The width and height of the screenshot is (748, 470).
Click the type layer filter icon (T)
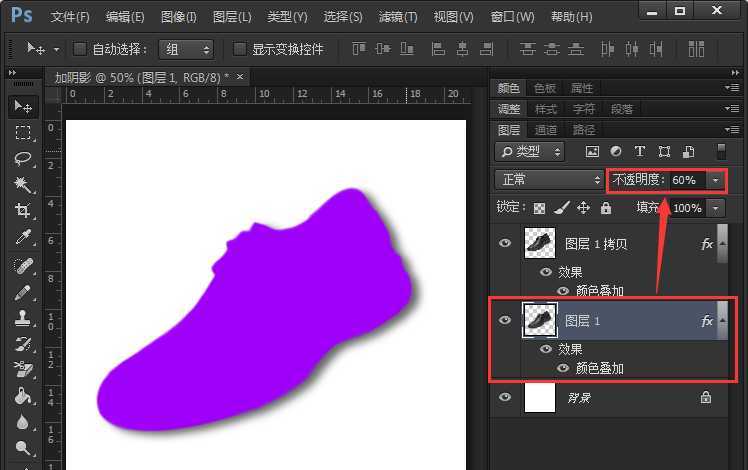641,152
